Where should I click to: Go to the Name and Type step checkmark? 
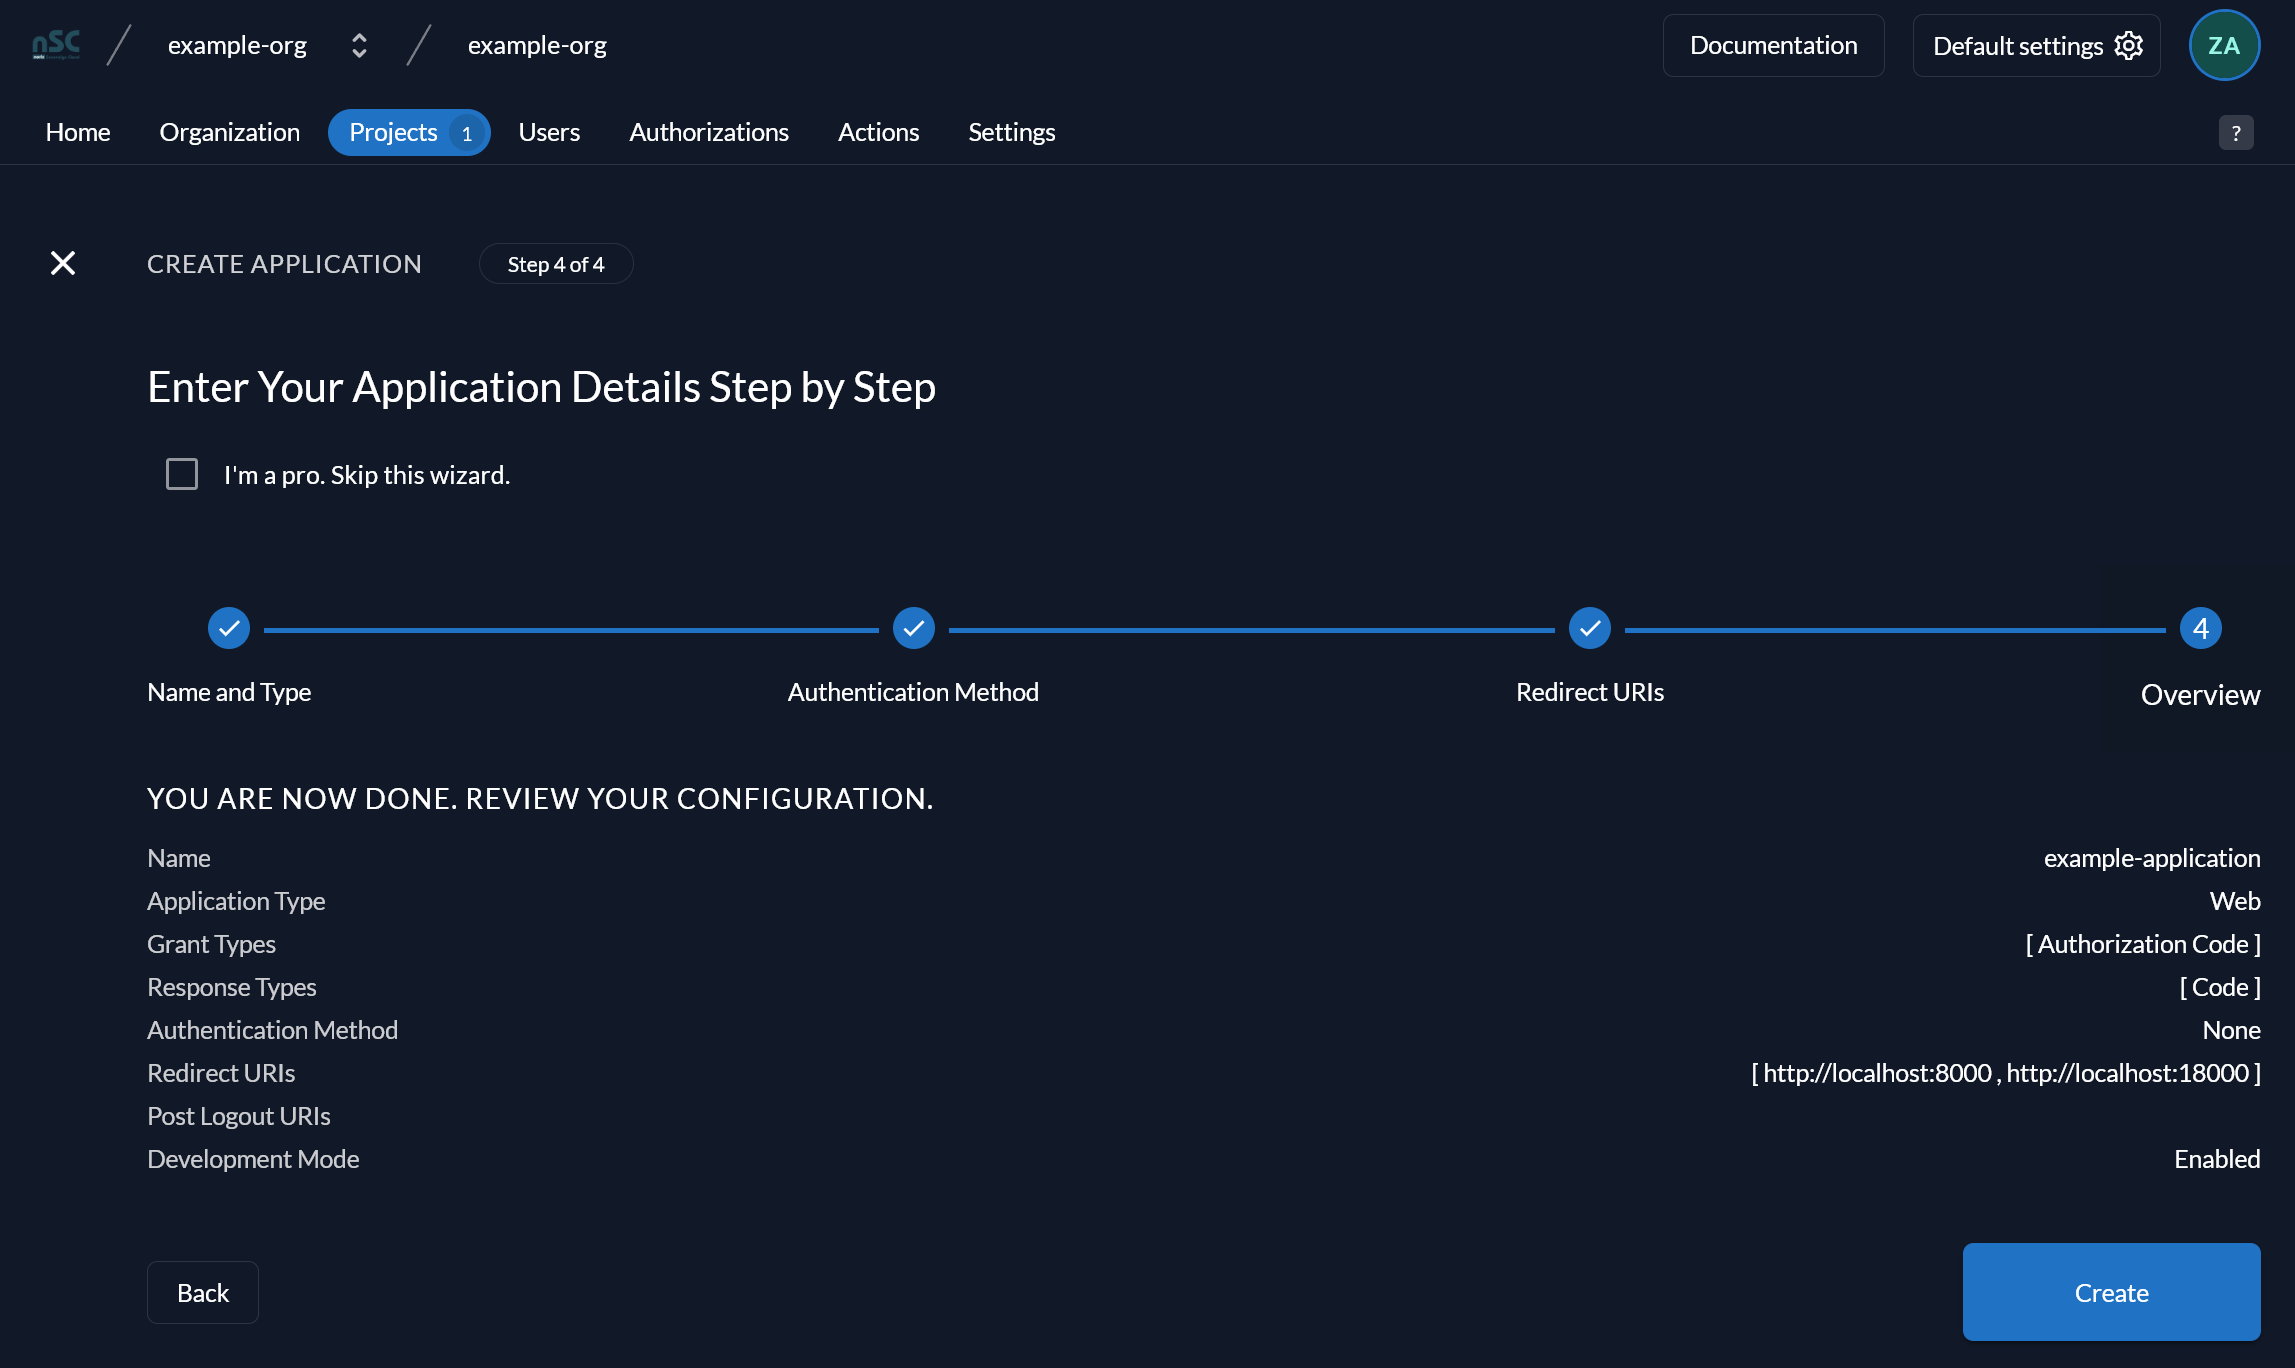click(229, 628)
